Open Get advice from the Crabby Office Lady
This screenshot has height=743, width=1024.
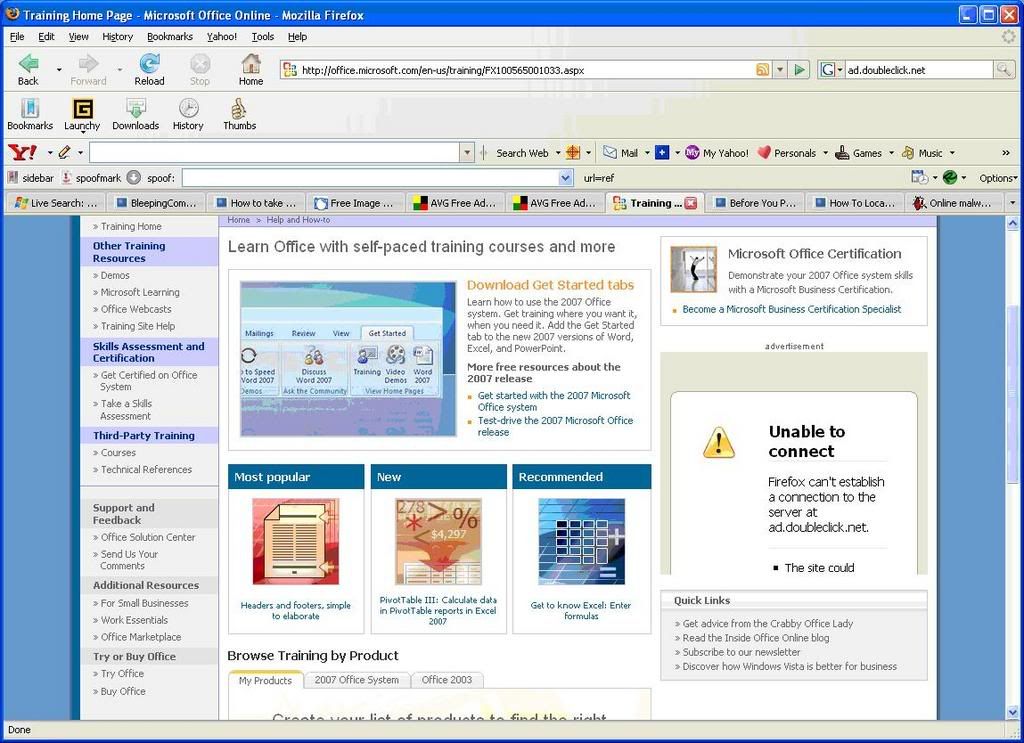[x=768, y=624]
